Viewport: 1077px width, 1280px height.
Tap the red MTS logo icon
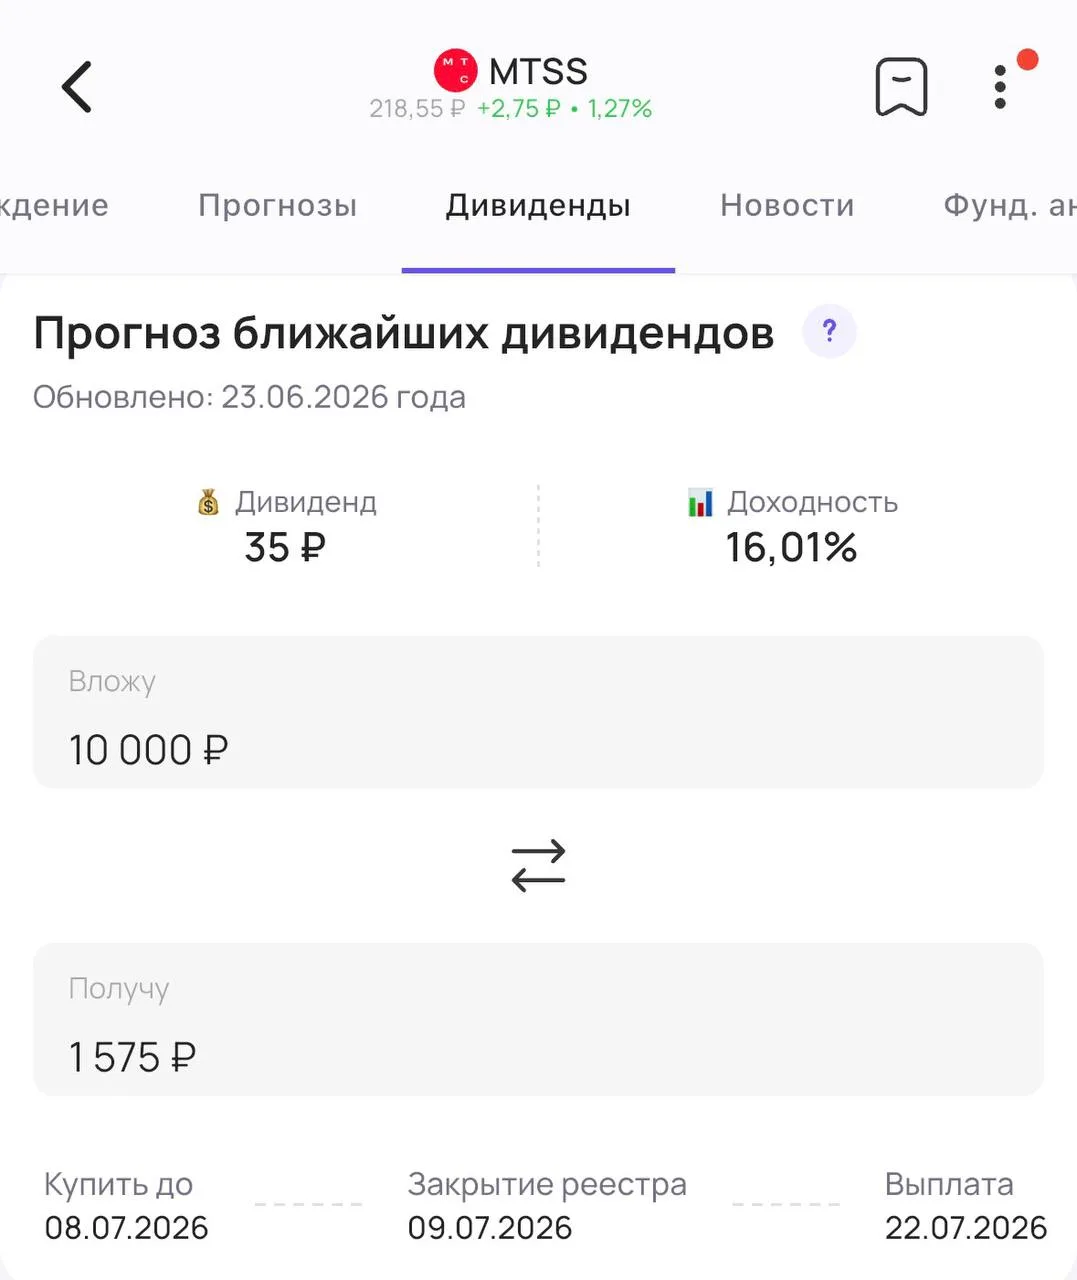coord(455,71)
